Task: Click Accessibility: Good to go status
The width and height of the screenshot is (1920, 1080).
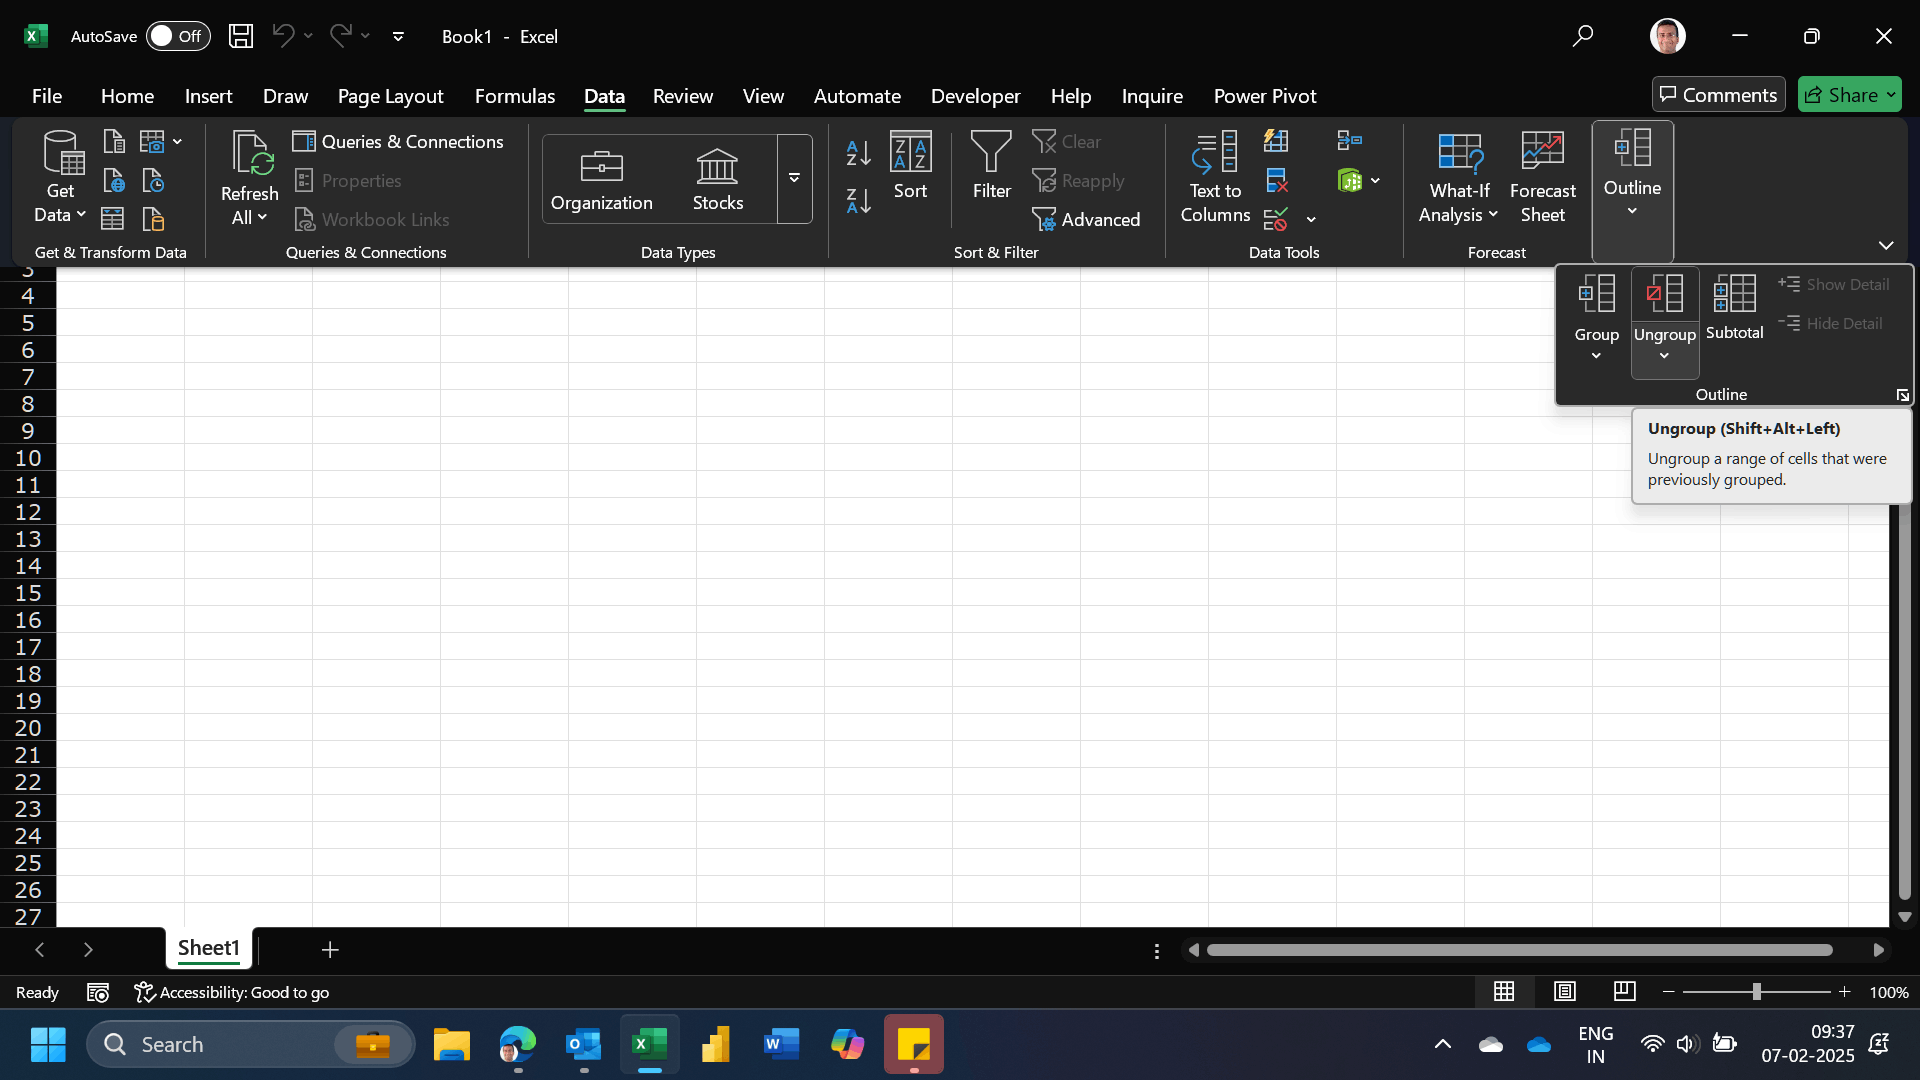Action: tap(232, 992)
